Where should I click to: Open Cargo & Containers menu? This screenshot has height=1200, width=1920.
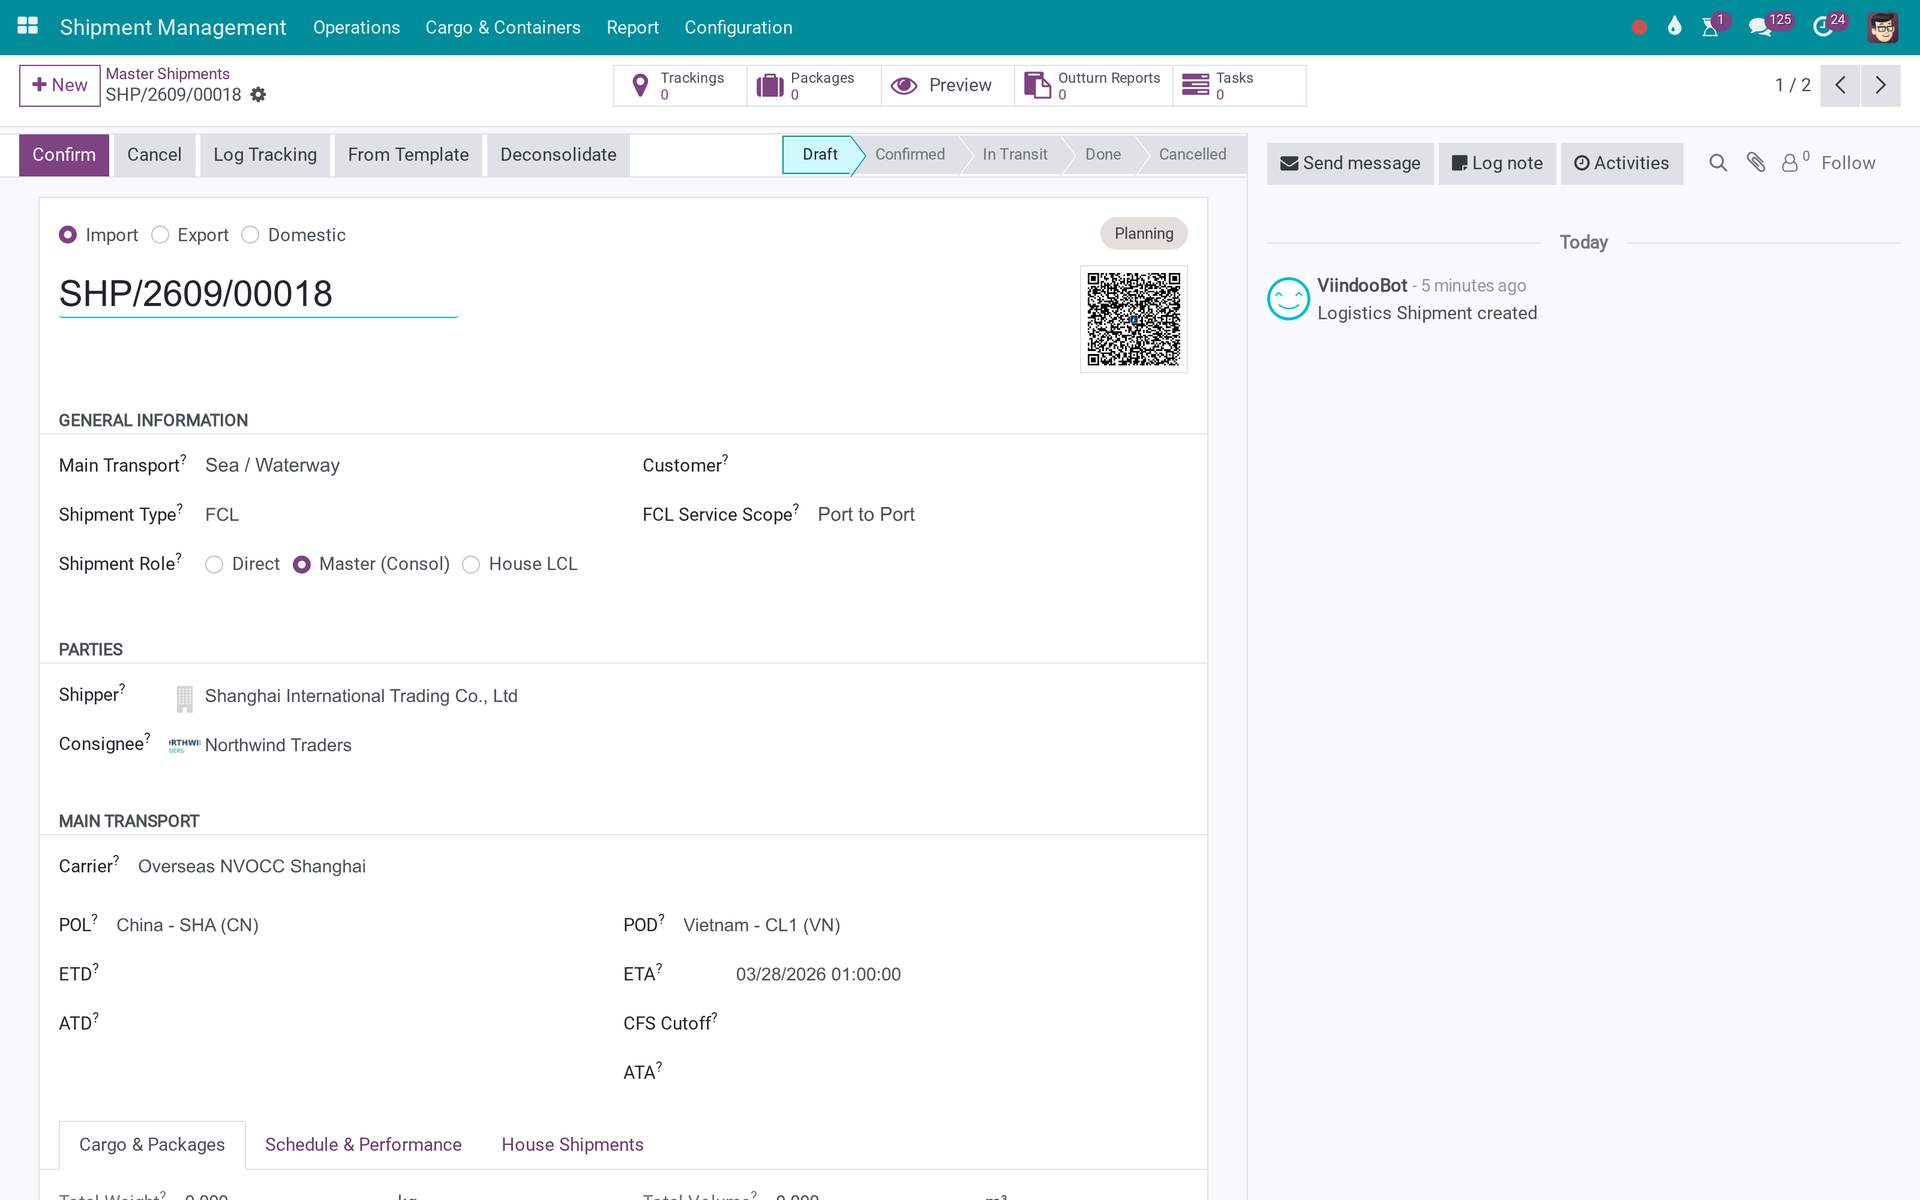503,27
